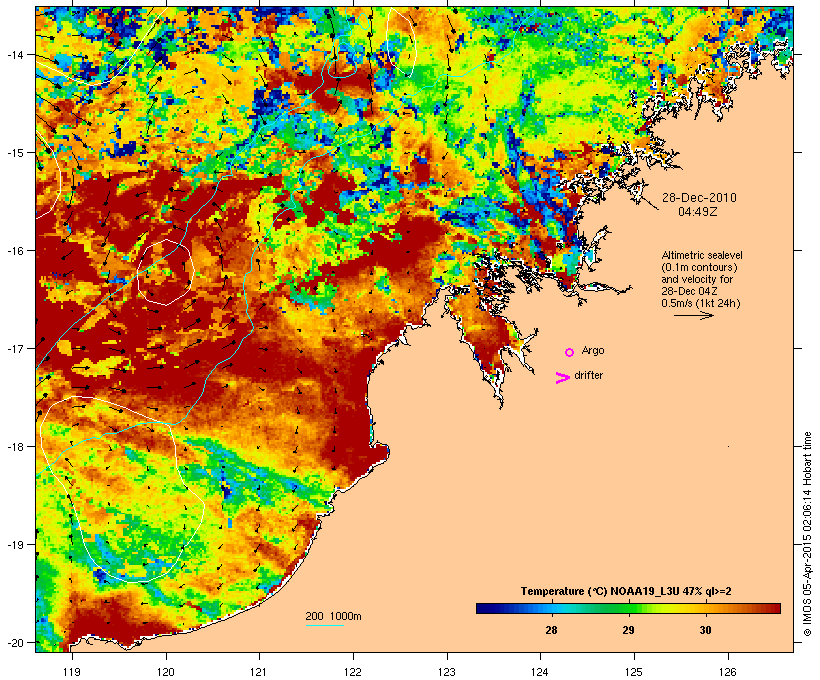Click the 'Altimetric sealevel' legend text
Image resolution: width=820 pixels, height=680 pixels.
click(x=702, y=255)
